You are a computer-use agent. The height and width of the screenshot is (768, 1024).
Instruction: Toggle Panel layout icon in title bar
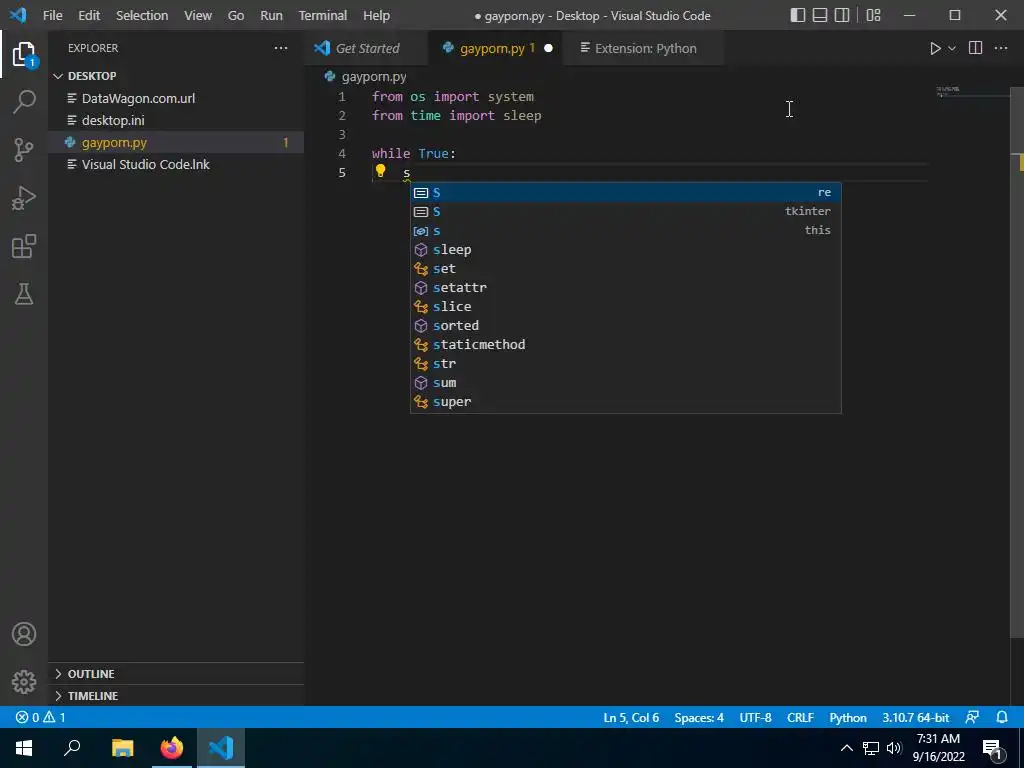coord(820,15)
